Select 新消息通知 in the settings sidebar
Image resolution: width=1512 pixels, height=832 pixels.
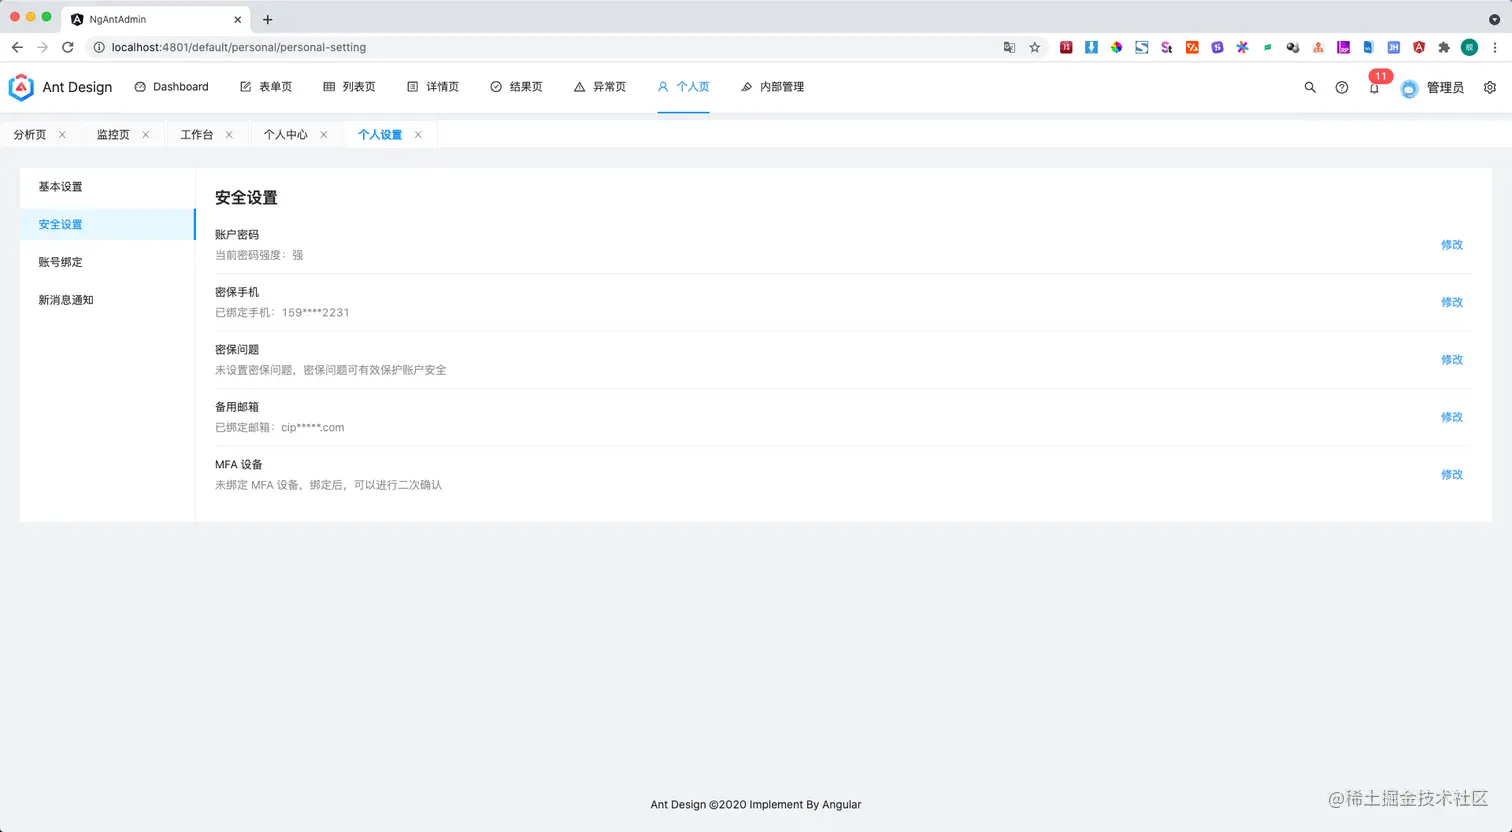pos(107,300)
